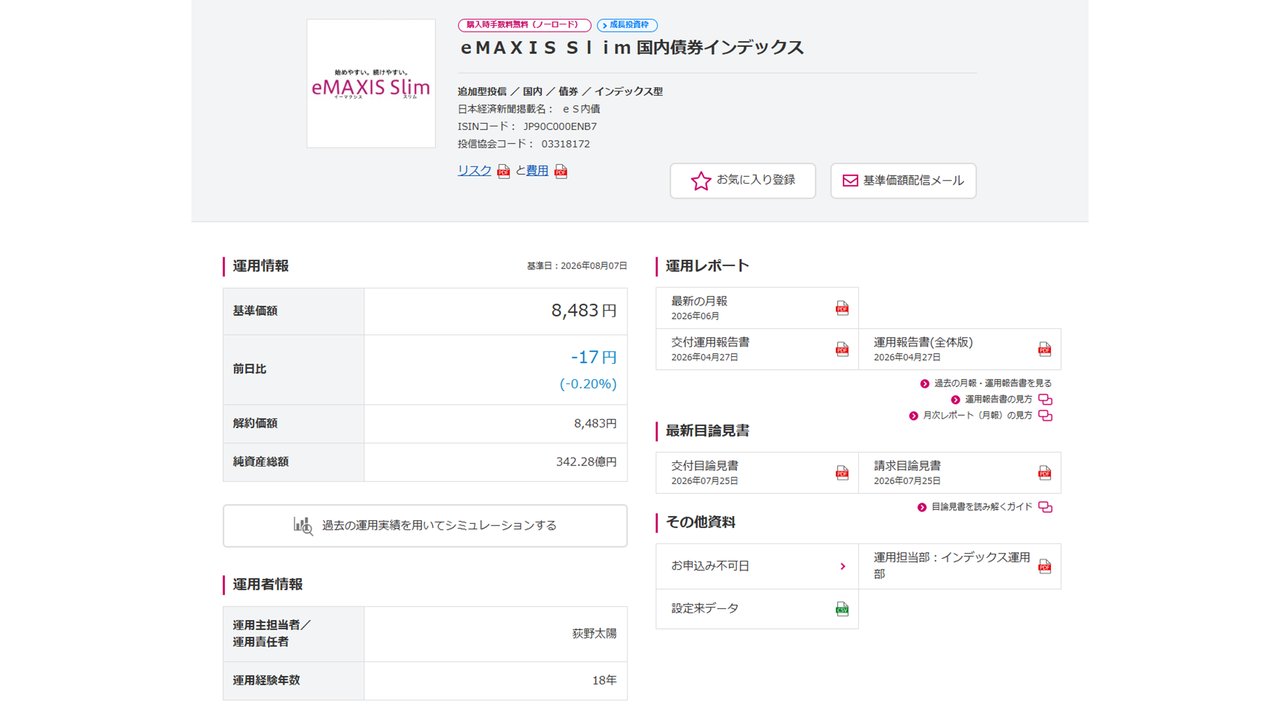Click the 運用者情報 section heading
This screenshot has height=720, width=1280.
click(267, 584)
